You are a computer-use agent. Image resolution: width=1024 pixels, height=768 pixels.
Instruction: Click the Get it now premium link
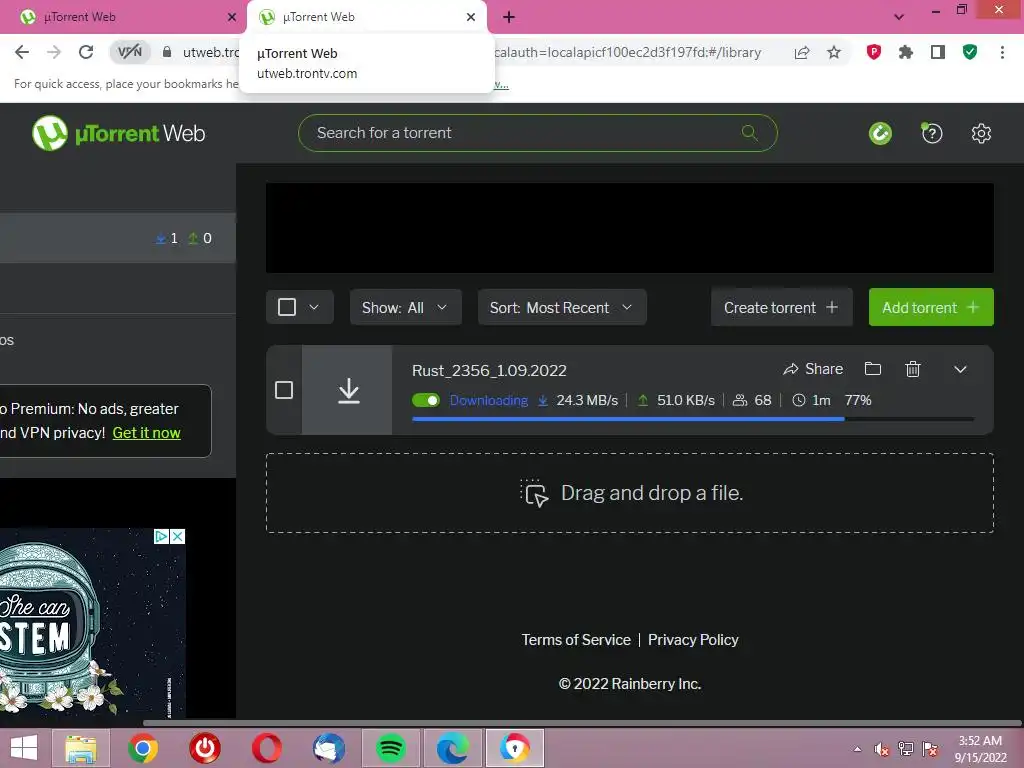146,433
